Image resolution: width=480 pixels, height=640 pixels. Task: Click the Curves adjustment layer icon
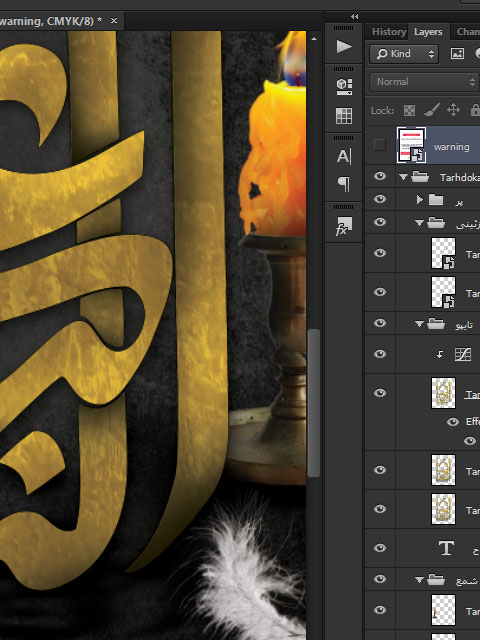tap(463, 354)
